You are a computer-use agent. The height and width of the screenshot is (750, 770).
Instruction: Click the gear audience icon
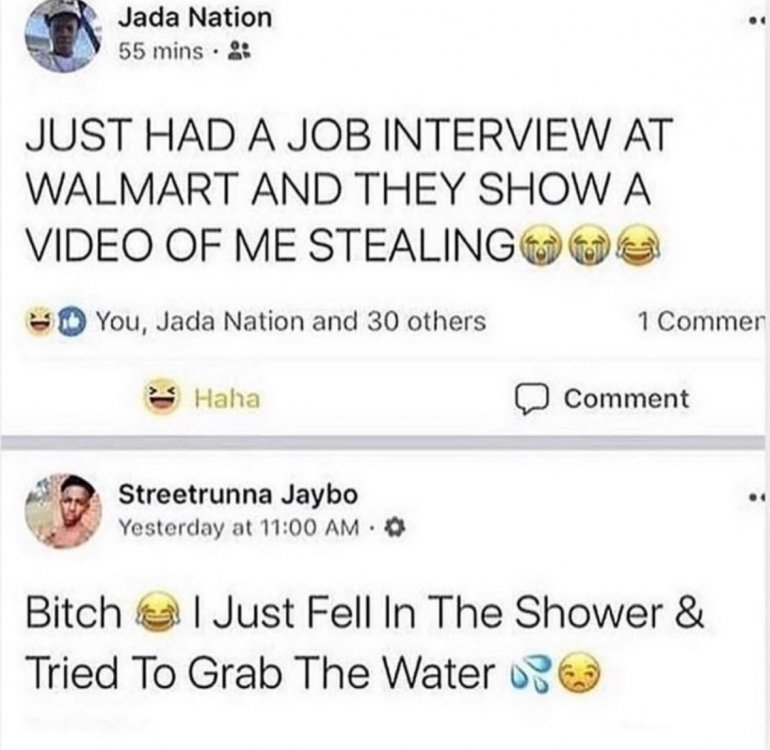395,528
